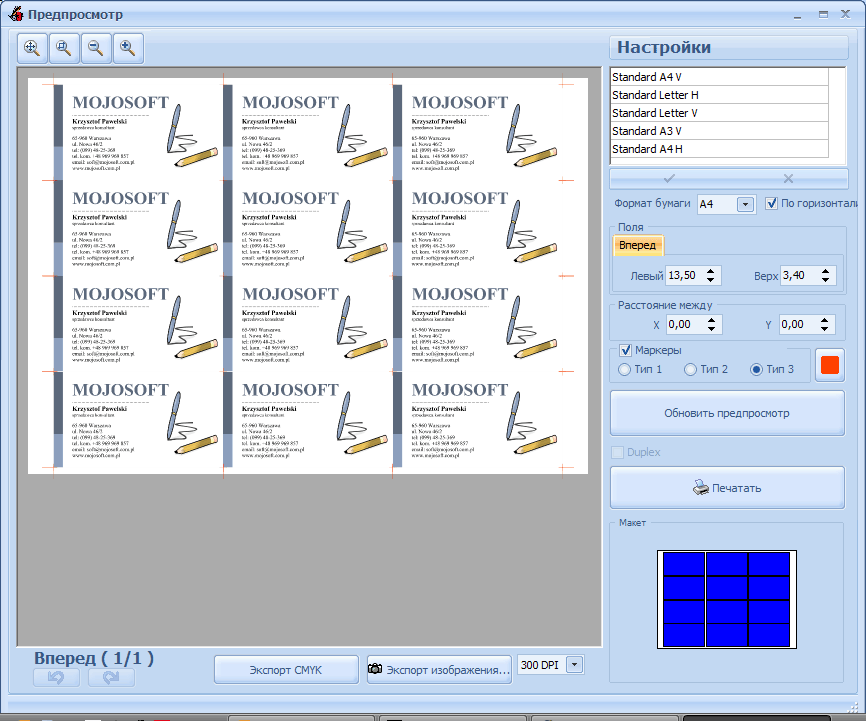Select marker Тип 3 radio button
Image resolution: width=866 pixels, height=721 pixels.
click(x=756, y=370)
